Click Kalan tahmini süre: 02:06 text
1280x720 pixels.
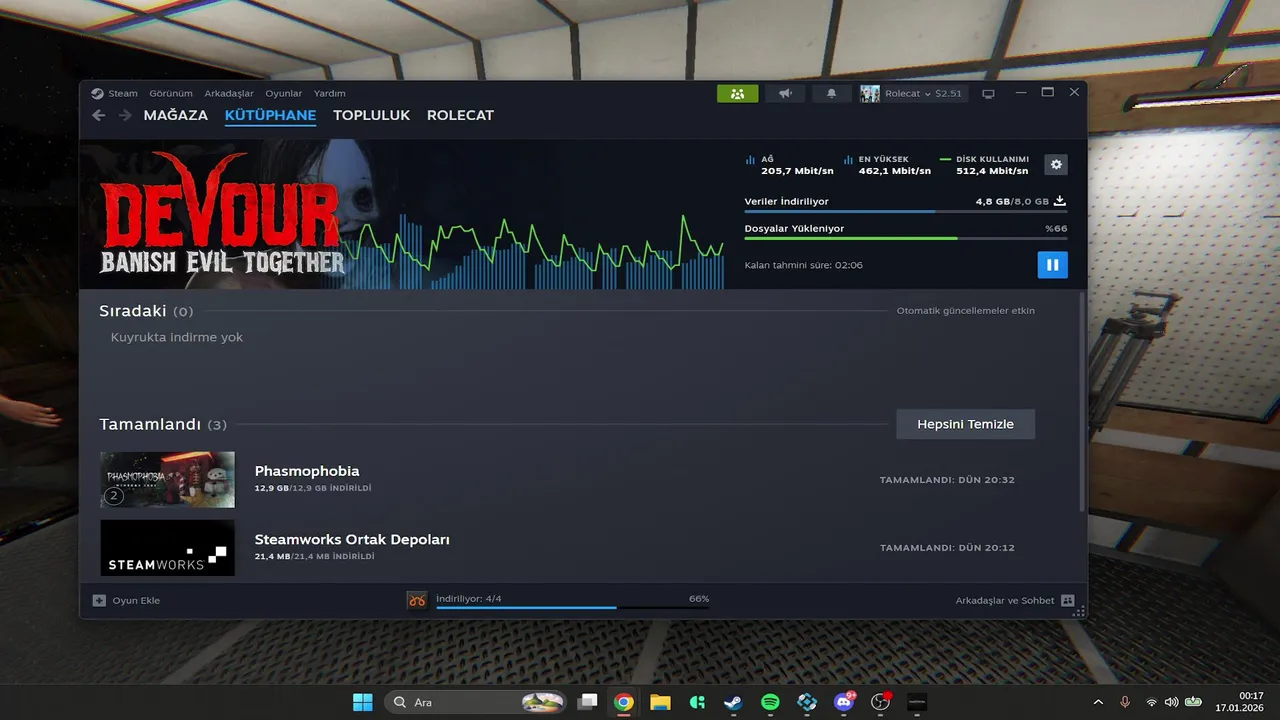[x=803, y=265]
